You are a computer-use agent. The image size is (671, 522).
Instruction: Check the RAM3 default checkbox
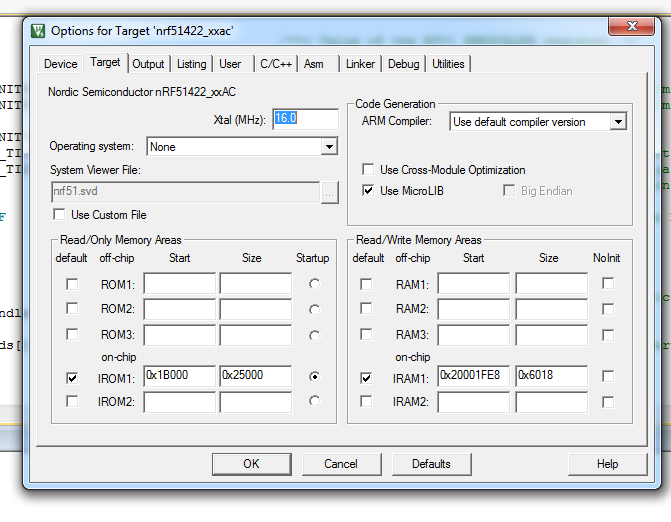click(366, 334)
